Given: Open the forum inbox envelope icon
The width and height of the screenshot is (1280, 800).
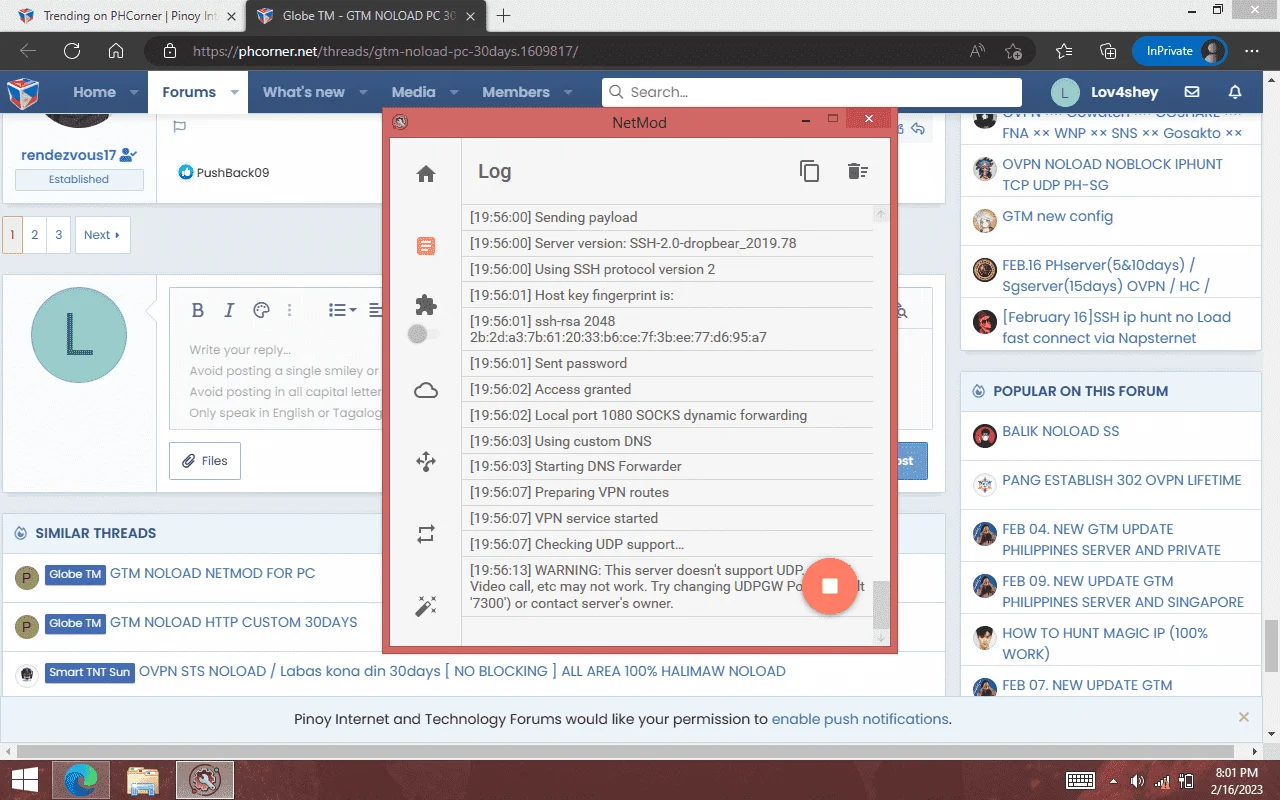Looking at the screenshot, I should (1192, 92).
